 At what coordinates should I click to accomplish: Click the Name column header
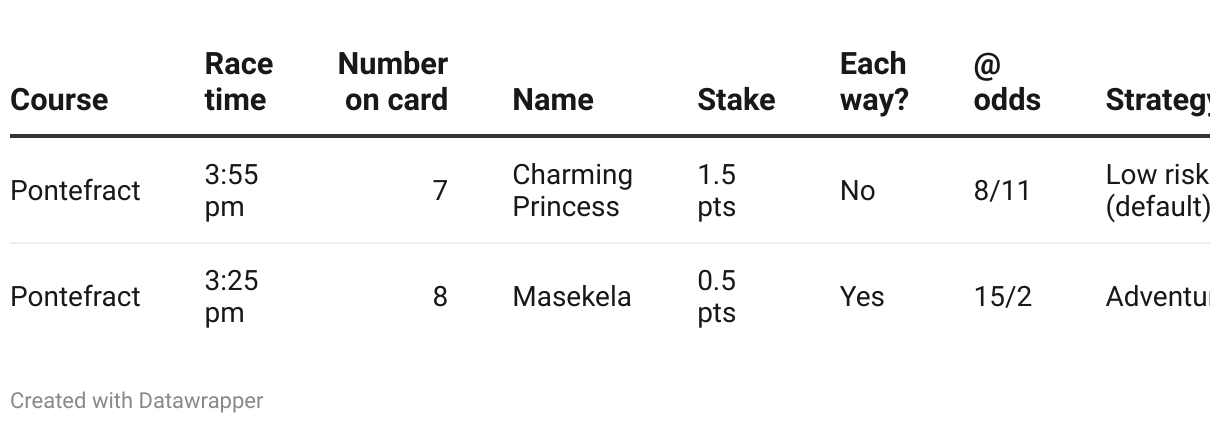(553, 100)
